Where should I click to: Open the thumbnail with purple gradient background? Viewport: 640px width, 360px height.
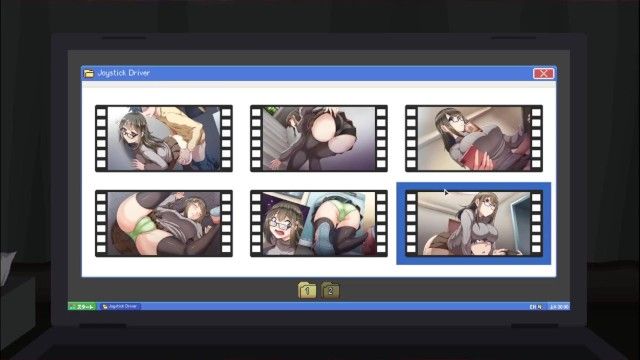click(x=319, y=138)
